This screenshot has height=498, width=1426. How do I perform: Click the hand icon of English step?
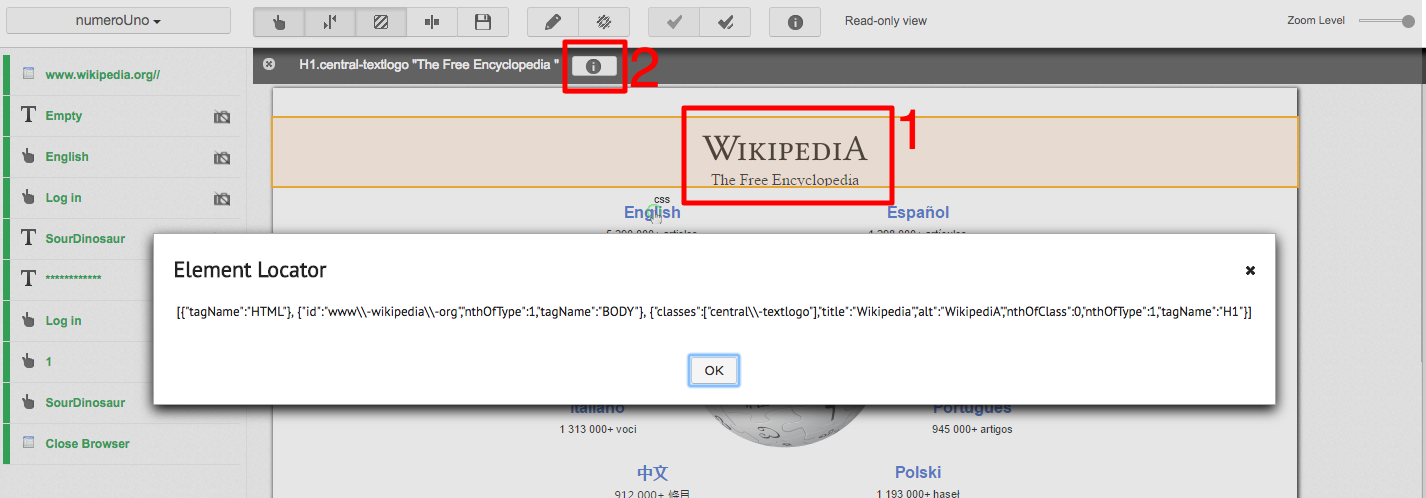click(28, 157)
